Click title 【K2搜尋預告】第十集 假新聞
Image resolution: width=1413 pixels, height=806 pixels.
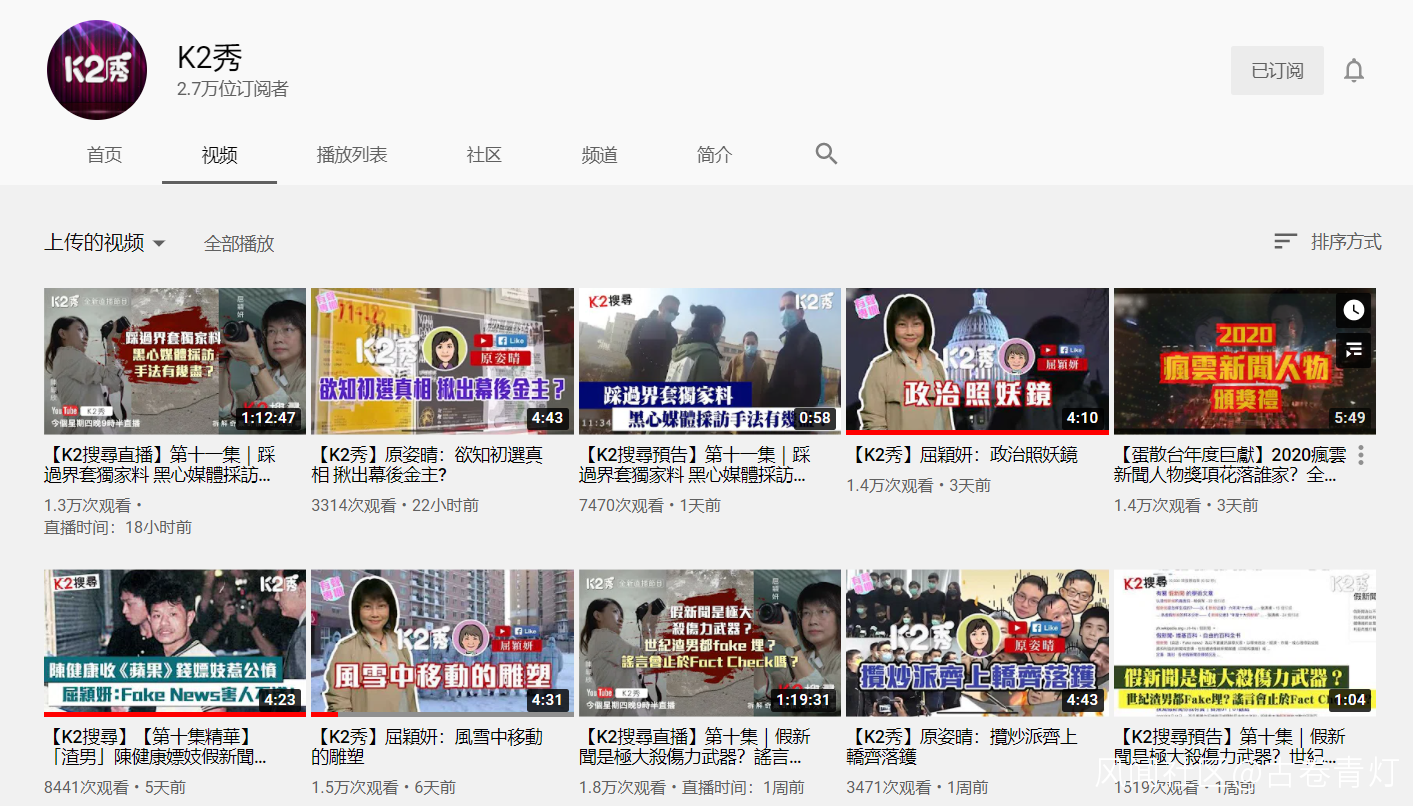[x=1230, y=747]
